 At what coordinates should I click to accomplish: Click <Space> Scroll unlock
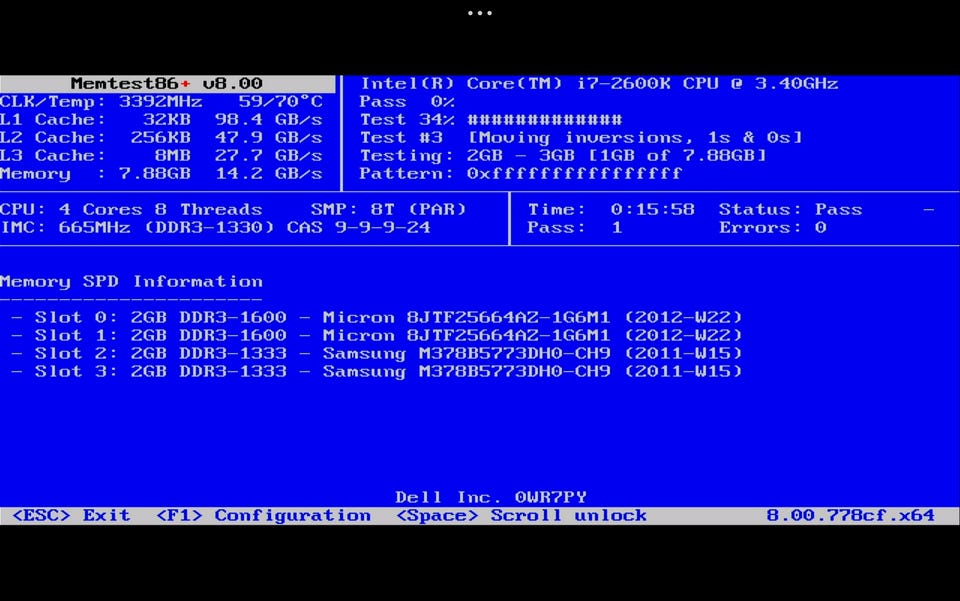point(522,515)
